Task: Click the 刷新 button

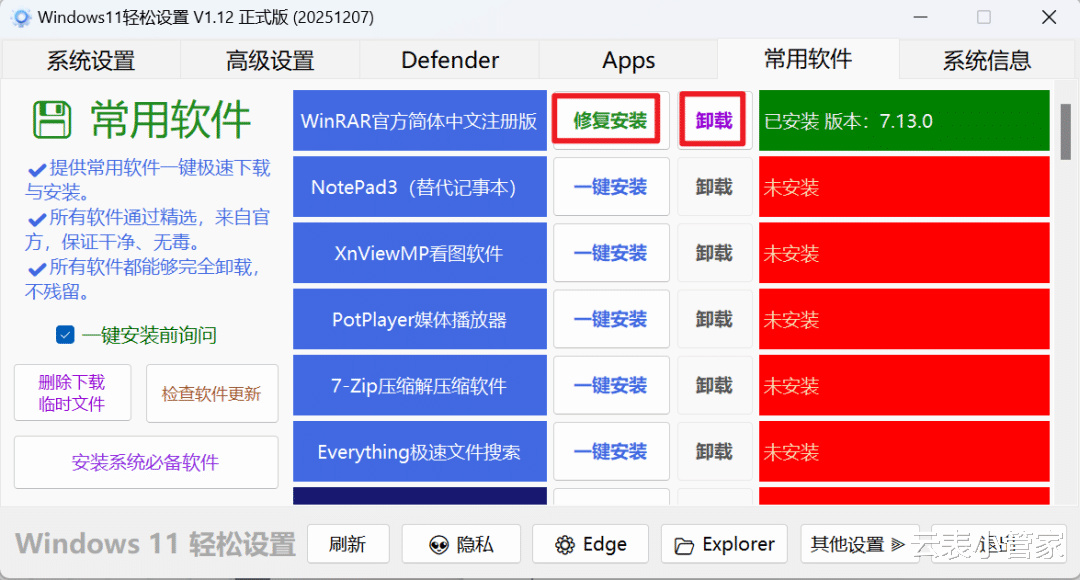Action: [348, 544]
